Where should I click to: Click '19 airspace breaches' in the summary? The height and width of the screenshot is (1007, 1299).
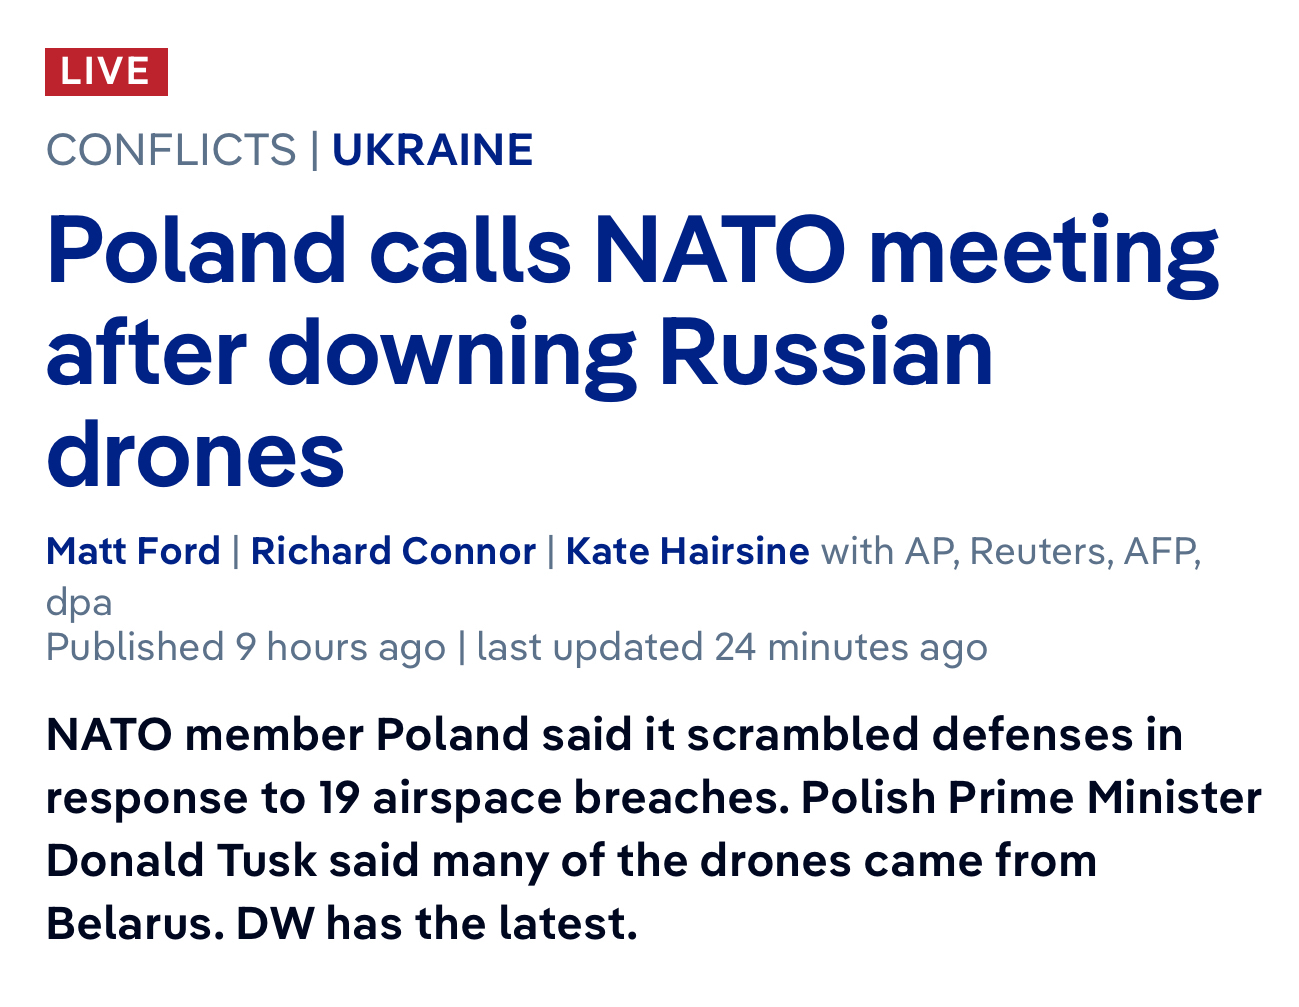tap(555, 798)
